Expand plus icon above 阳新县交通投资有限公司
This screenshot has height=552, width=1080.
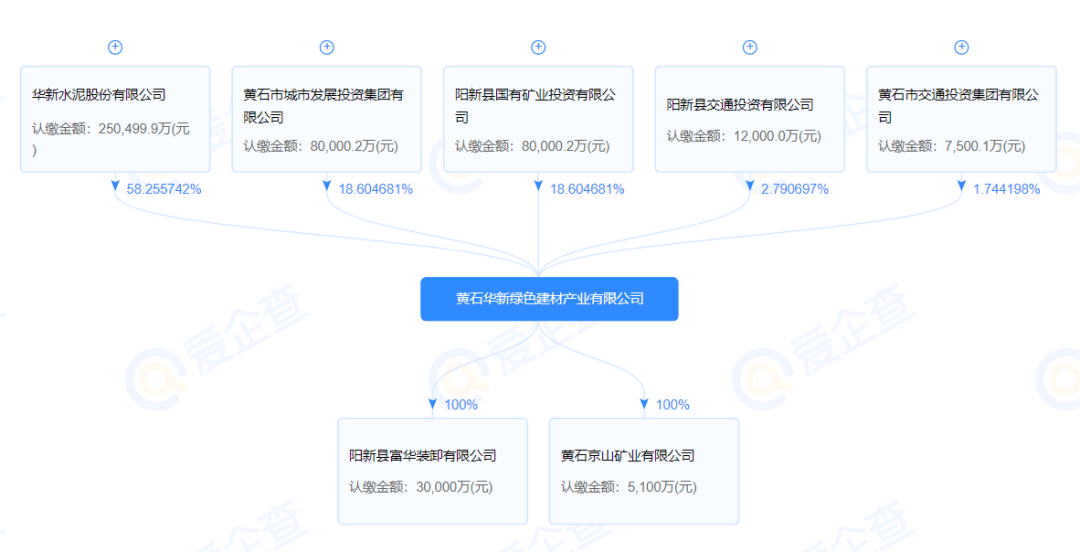(x=750, y=47)
